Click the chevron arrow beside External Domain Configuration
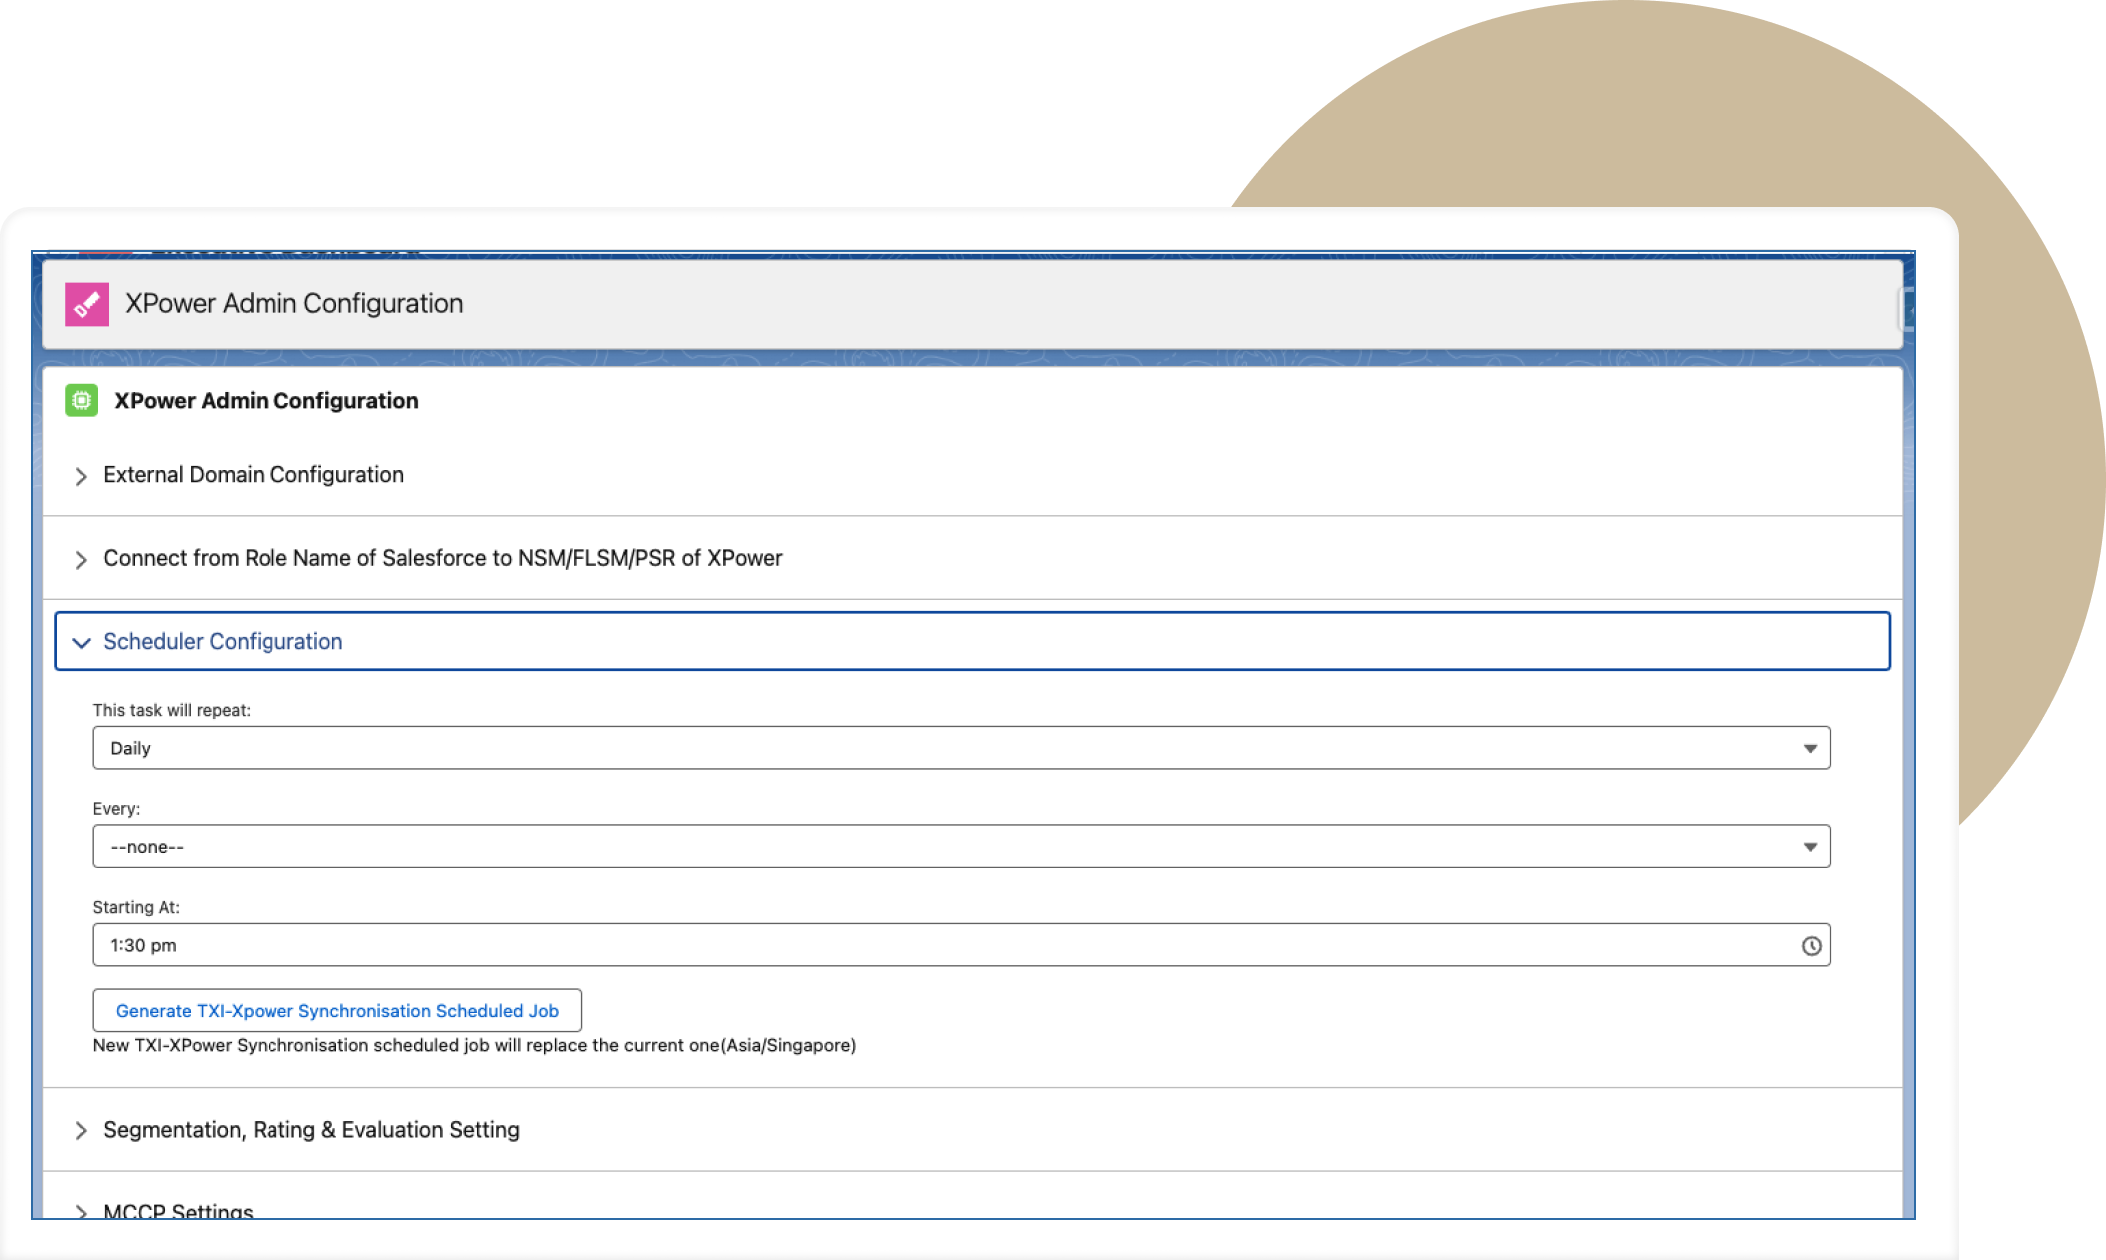The width and height of the screenshot is (2106, 1260). coord(81,476)
